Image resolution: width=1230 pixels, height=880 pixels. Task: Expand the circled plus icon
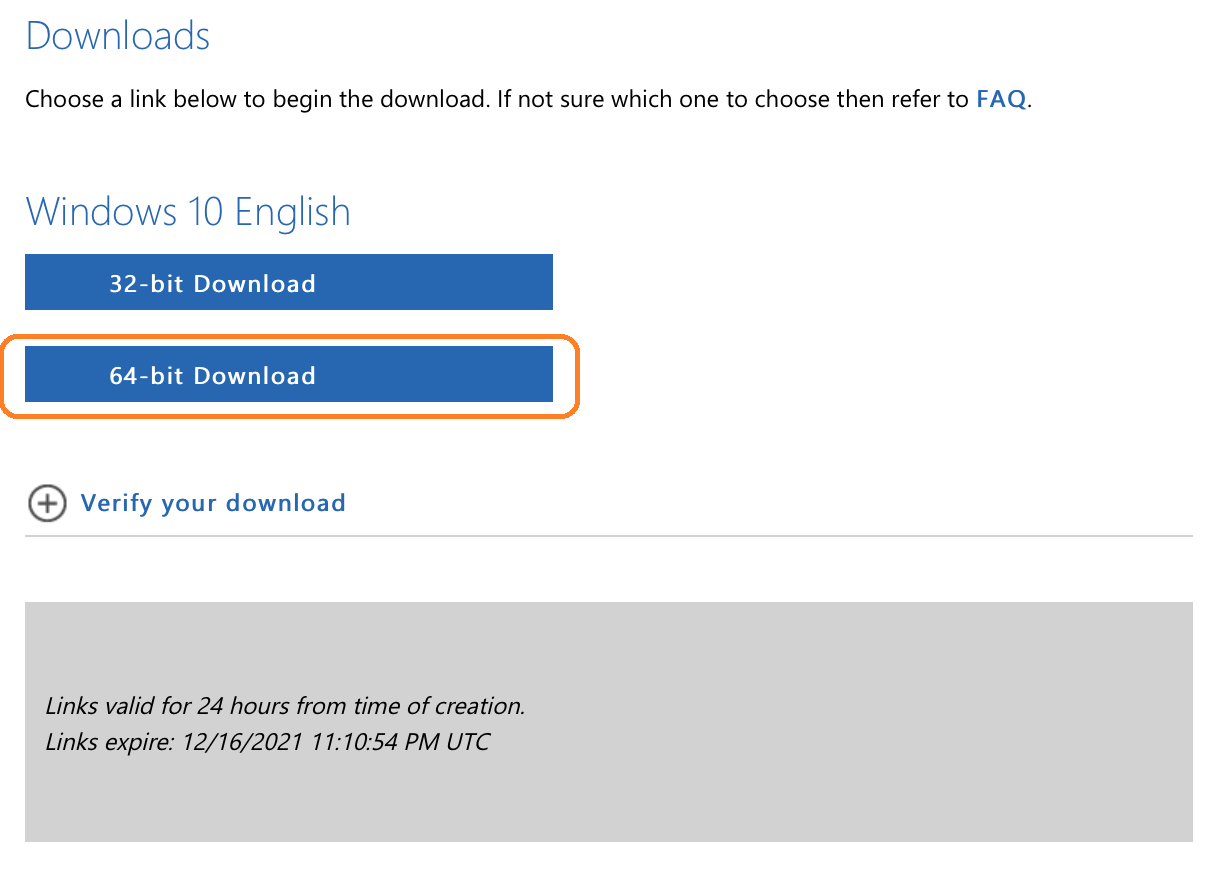[47, 503]
